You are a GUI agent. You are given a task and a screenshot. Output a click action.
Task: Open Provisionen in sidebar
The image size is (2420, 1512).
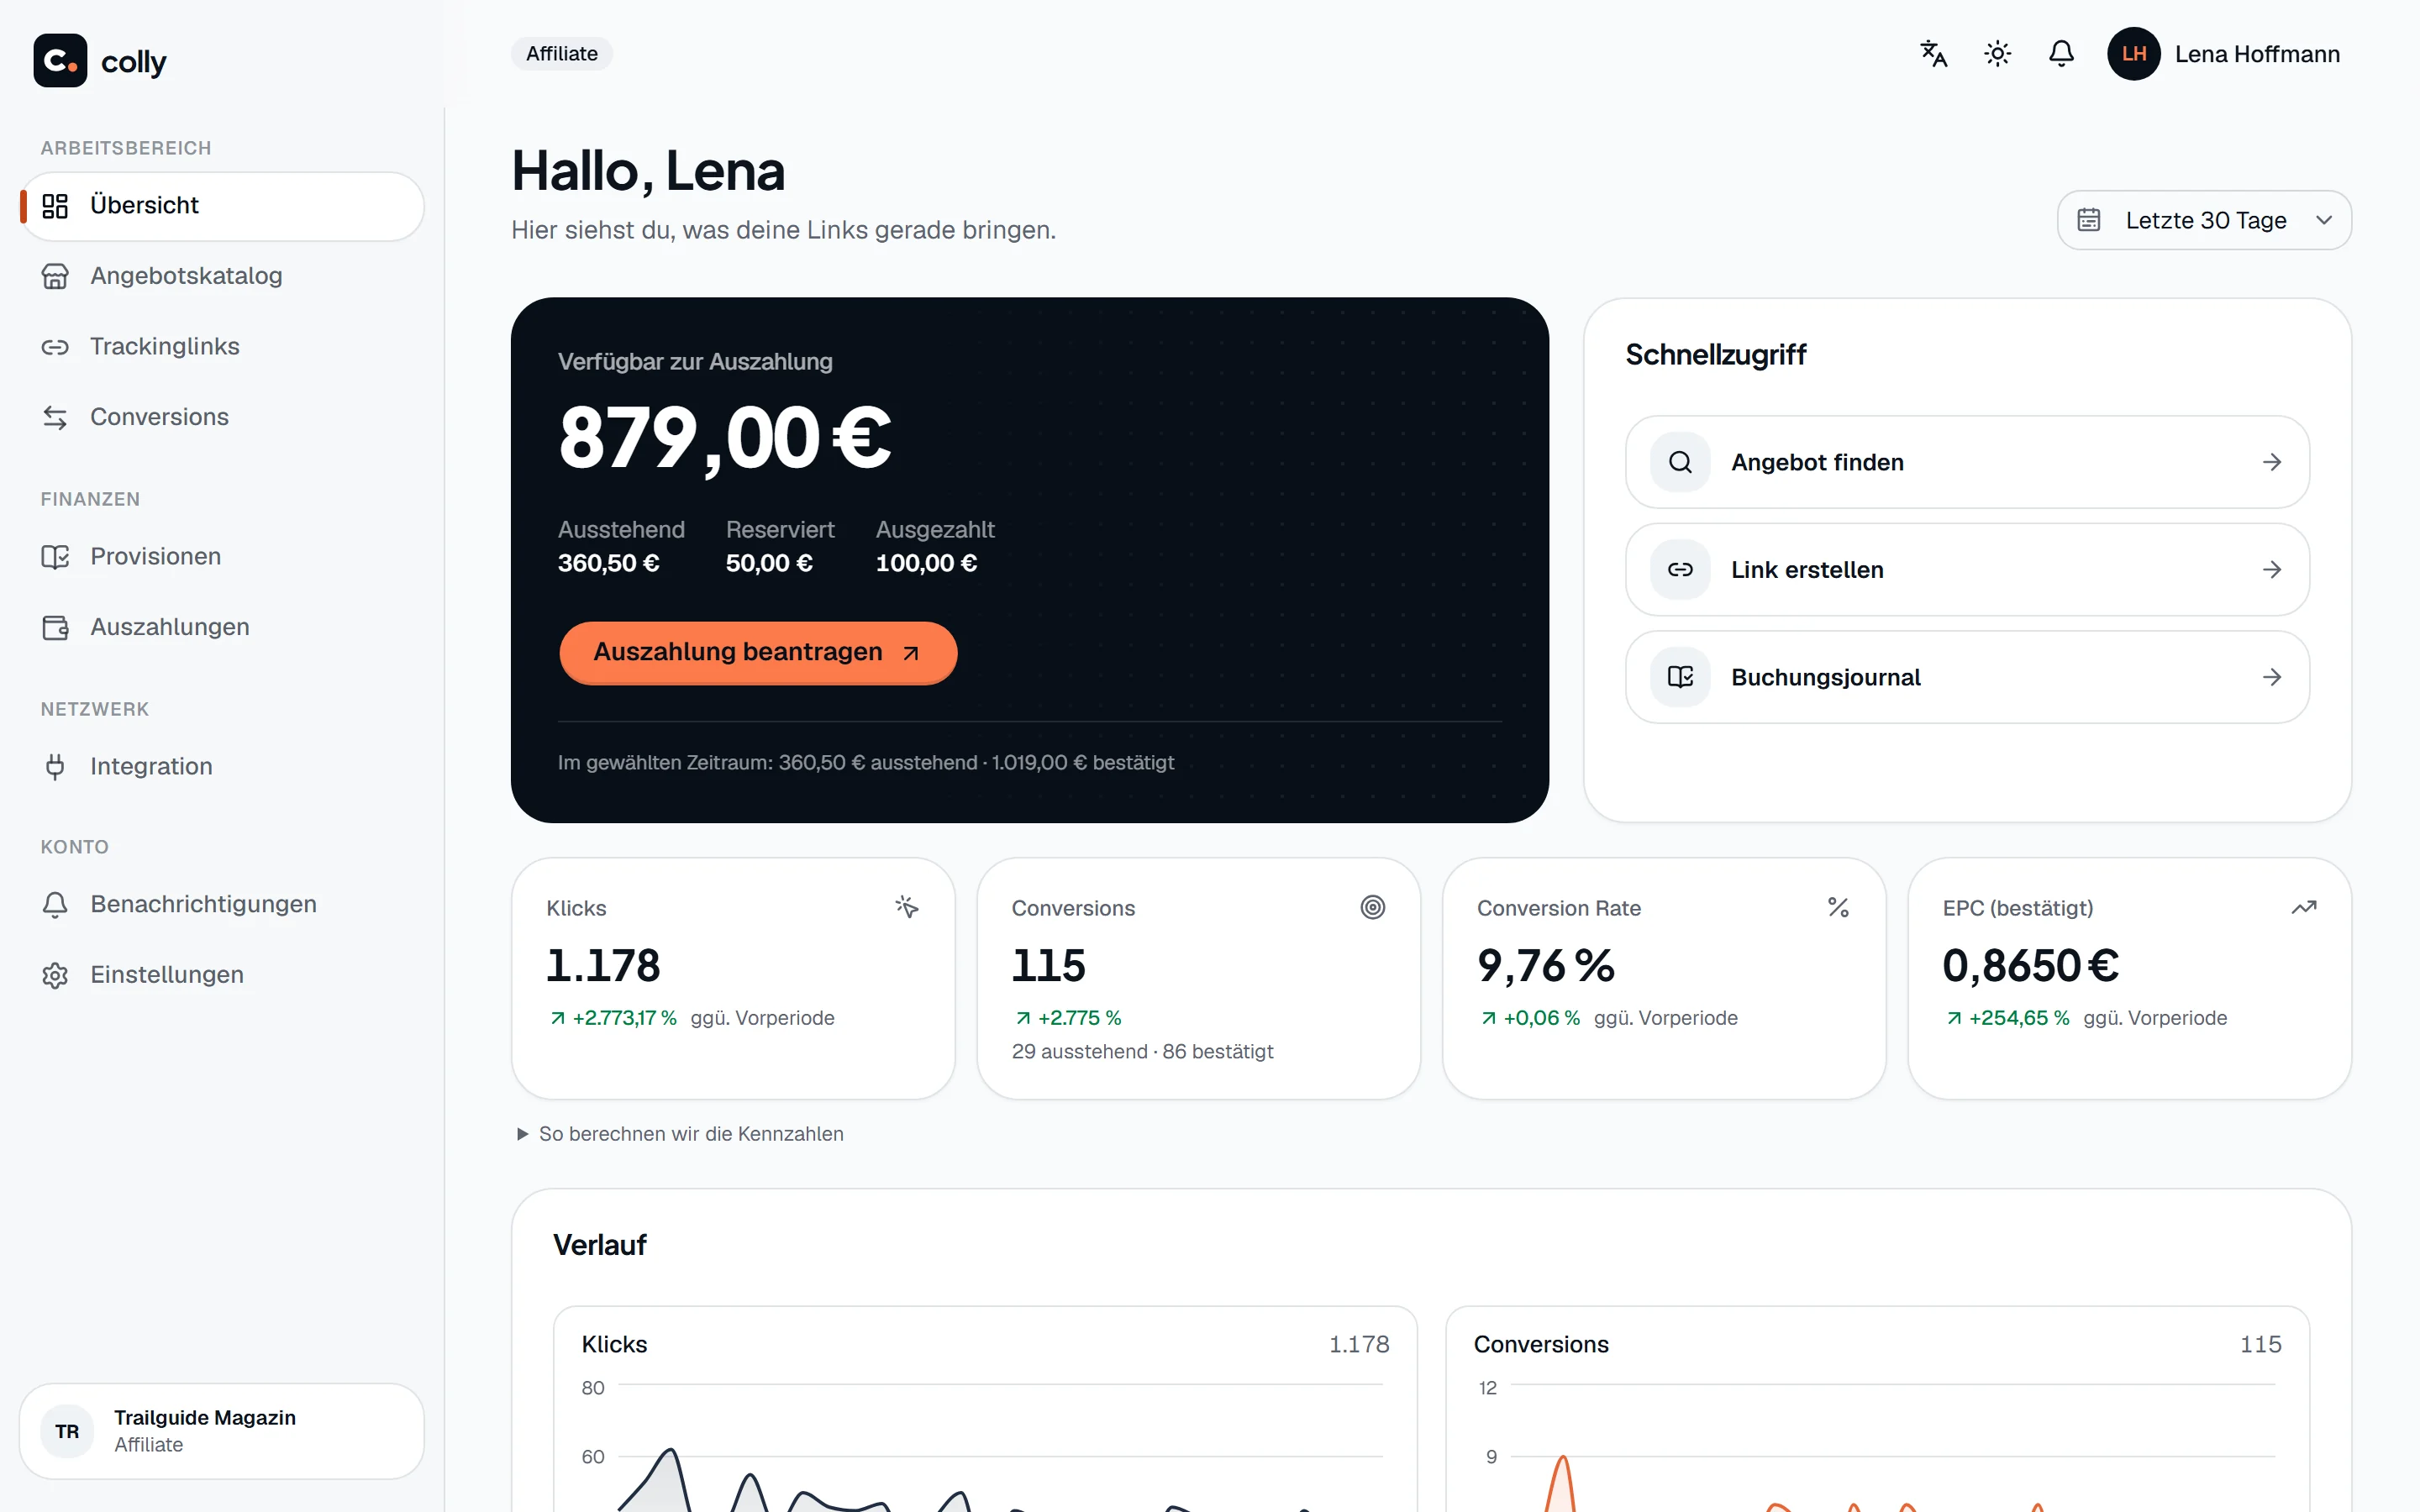(x=222, y=556)
